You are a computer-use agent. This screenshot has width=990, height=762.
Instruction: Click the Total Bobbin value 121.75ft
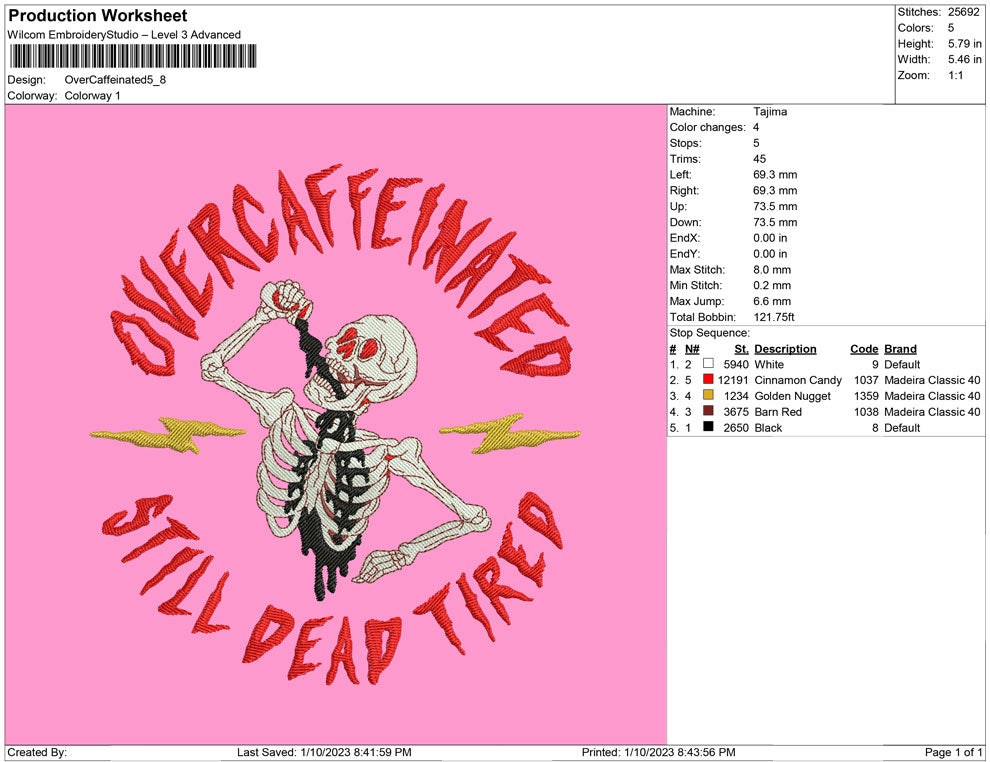(774, 317)
